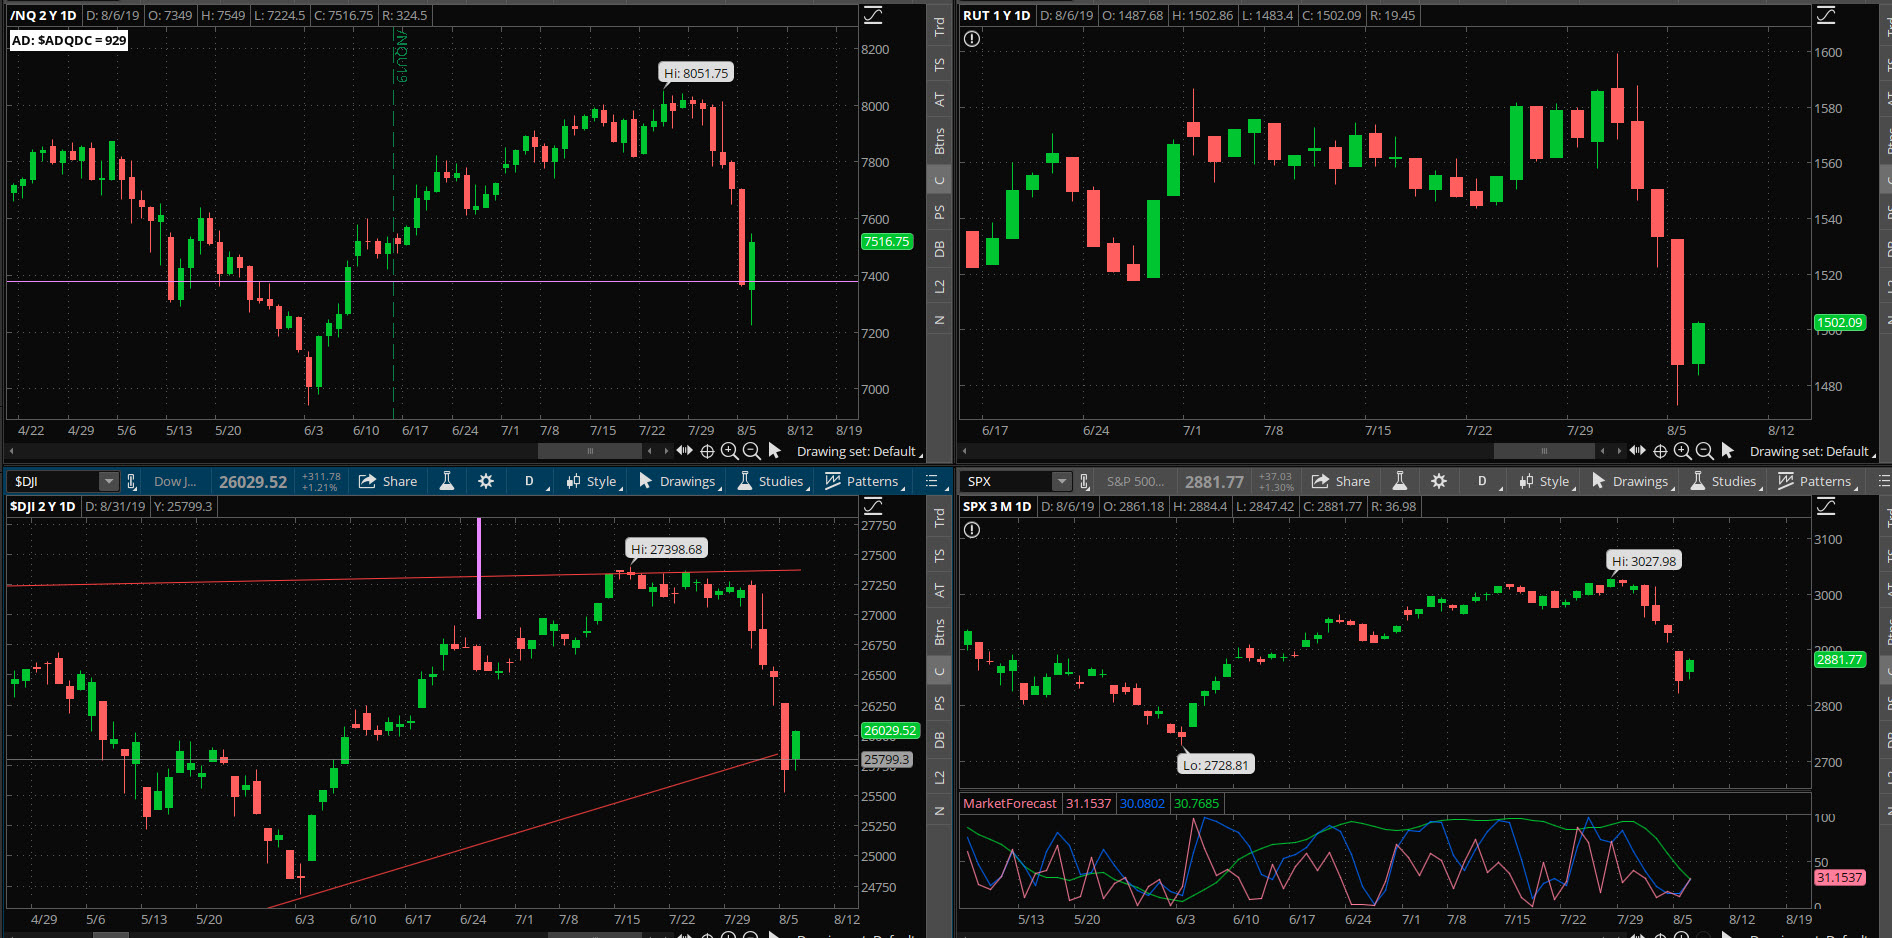The width and height of the screenshot is (1892, 938).
Task: Open Style dropdown in $DJI toolbar
Action: coord(594,481)
